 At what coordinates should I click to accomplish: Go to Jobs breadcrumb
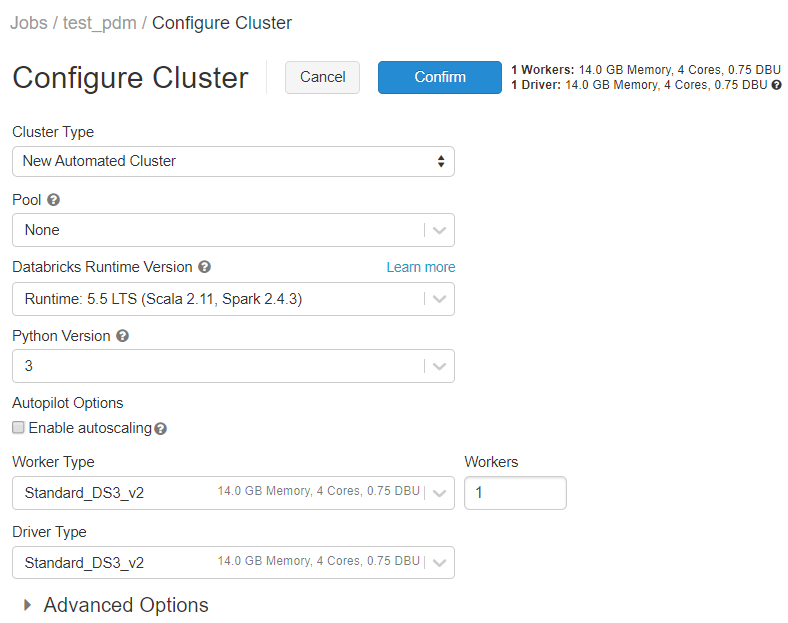(x=29, y=23)
